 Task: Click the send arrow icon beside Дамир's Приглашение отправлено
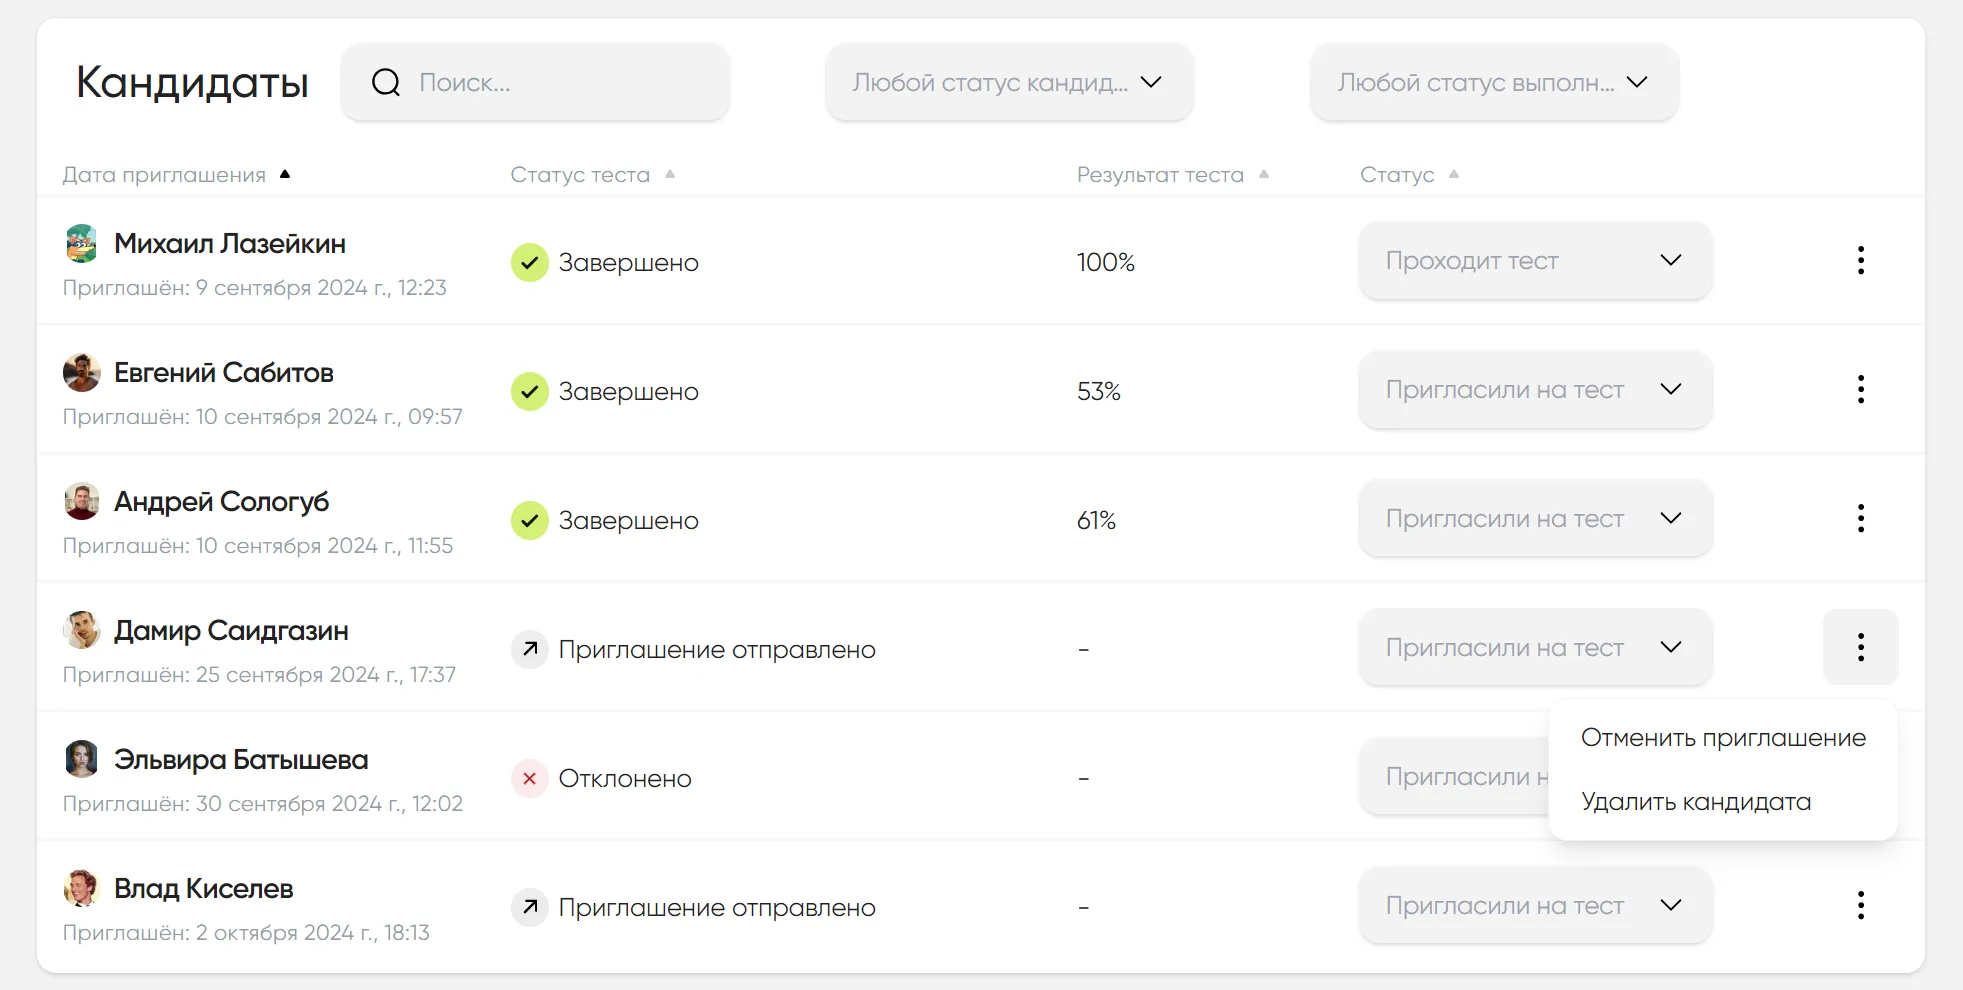[x=529, y=649]
